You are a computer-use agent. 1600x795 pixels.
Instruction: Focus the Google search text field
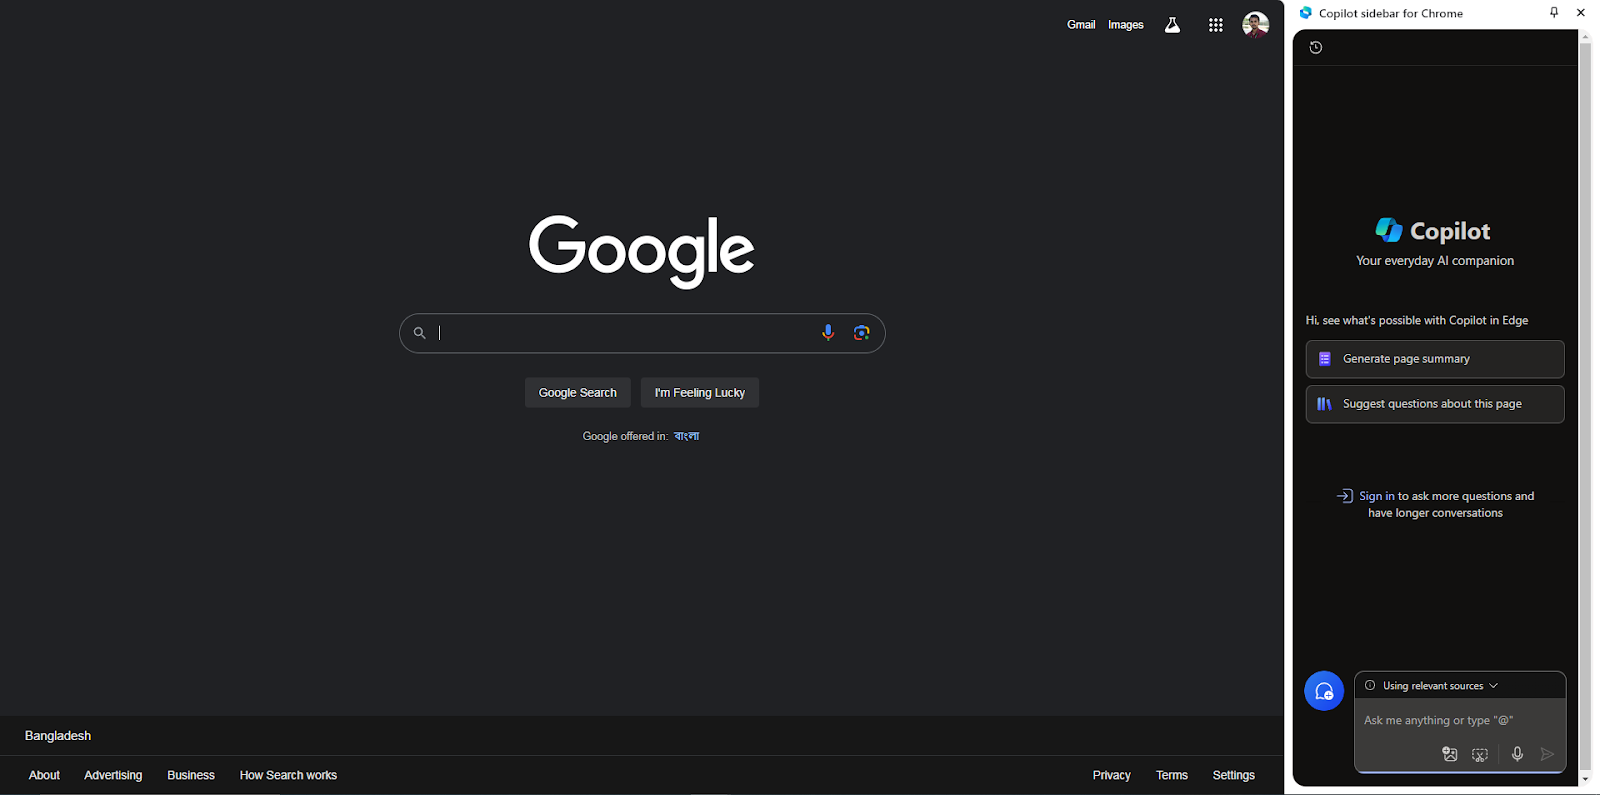[x=625, y=333]
